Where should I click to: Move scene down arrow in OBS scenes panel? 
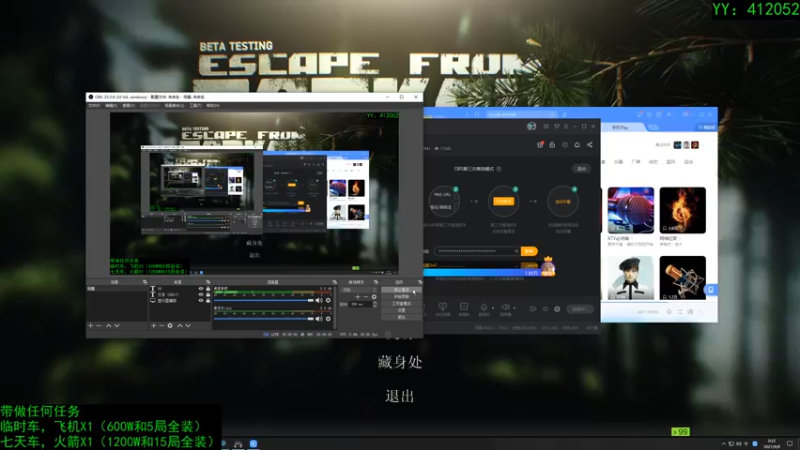117,326
